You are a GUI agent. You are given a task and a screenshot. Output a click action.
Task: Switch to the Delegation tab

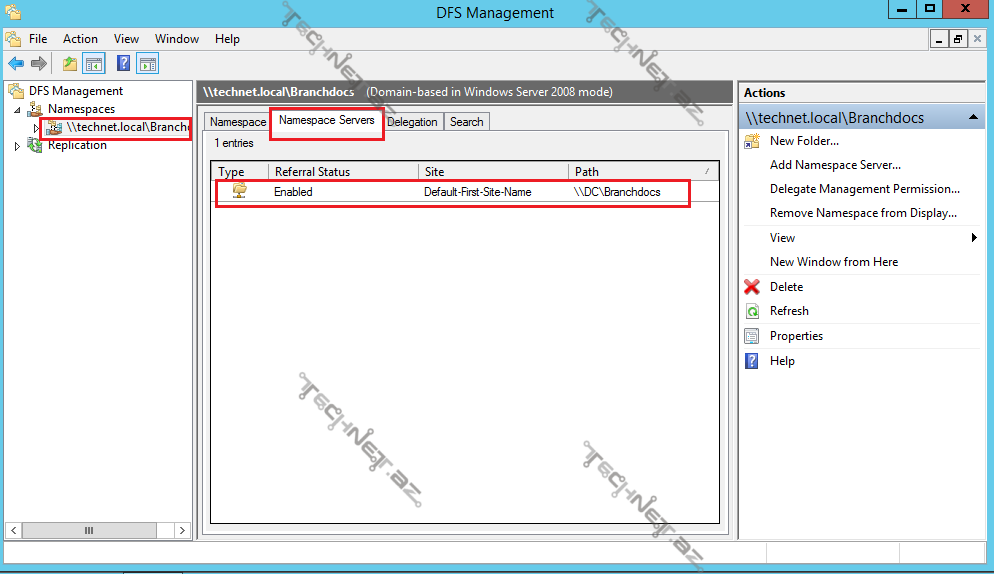[412, 122]
